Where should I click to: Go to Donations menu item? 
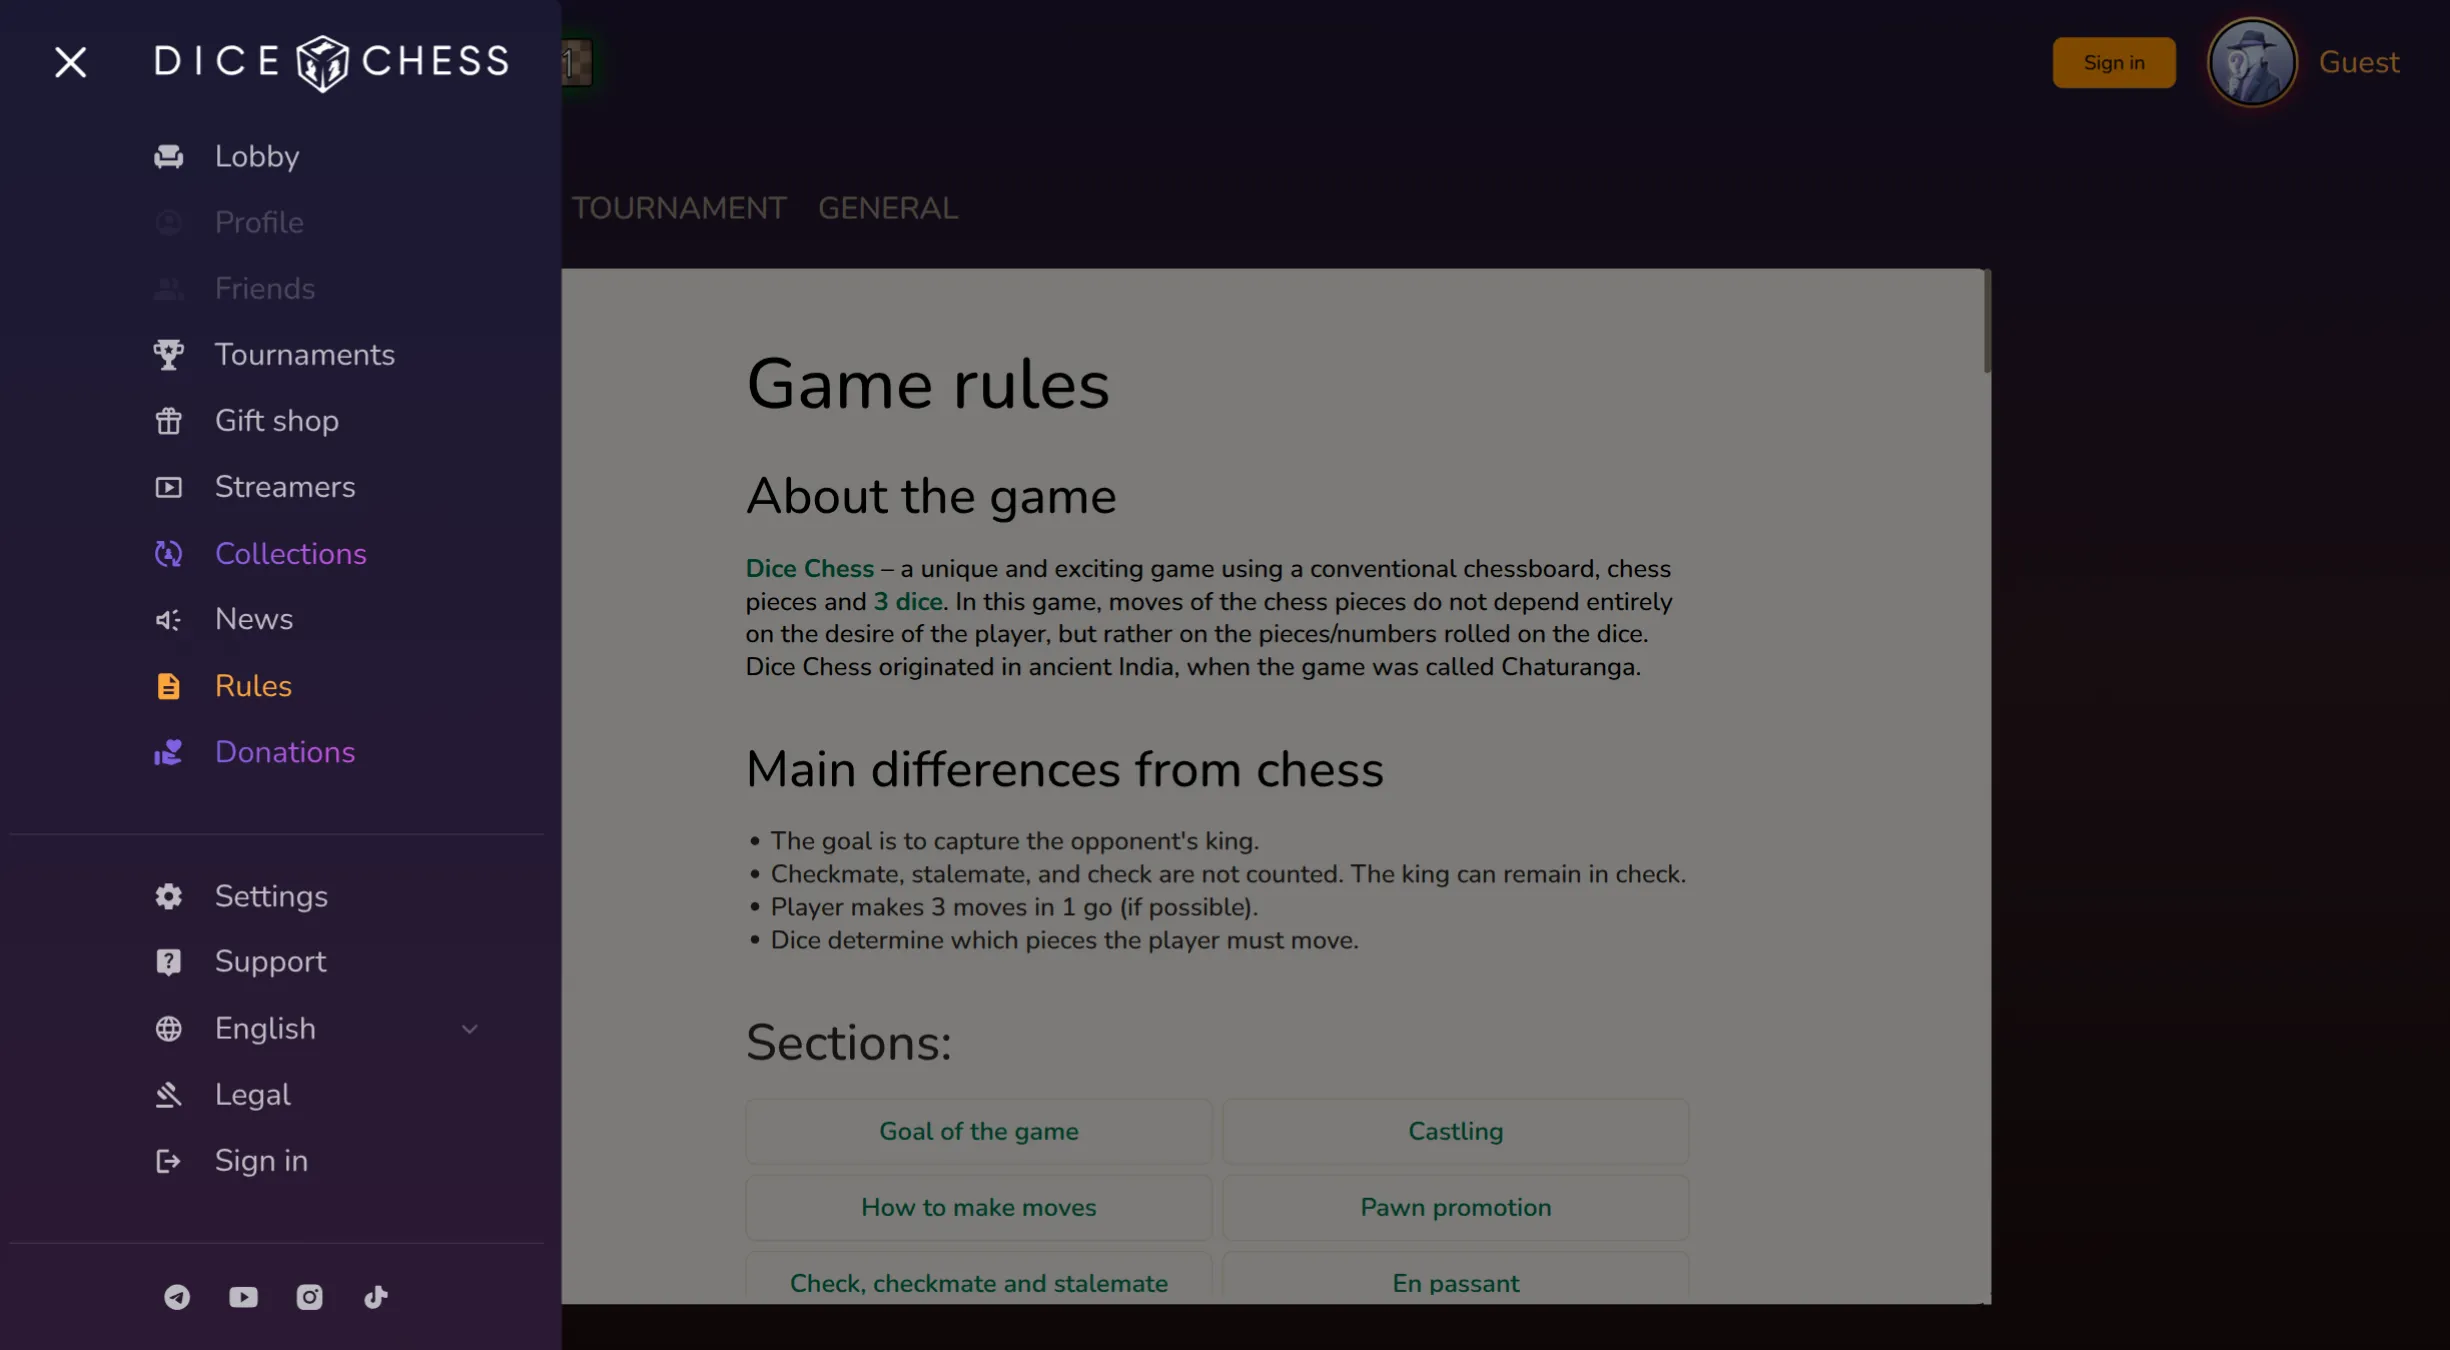click(285, 752)
